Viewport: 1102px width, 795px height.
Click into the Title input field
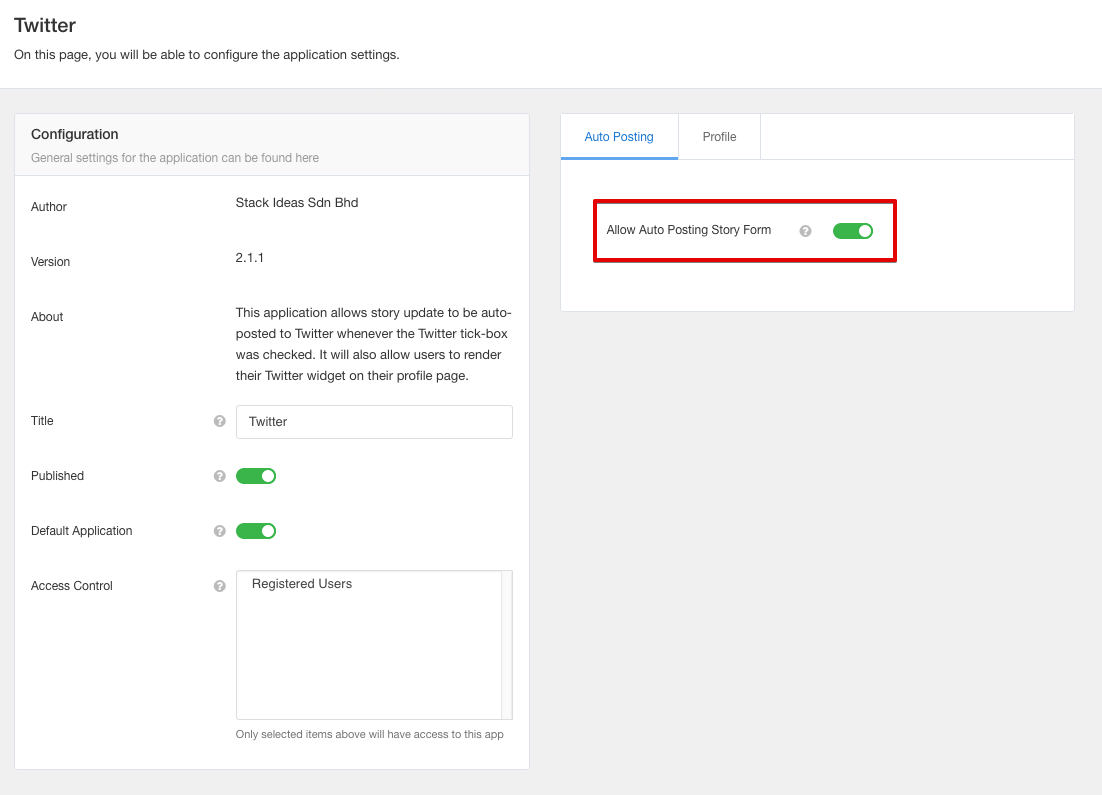(374, 422)
